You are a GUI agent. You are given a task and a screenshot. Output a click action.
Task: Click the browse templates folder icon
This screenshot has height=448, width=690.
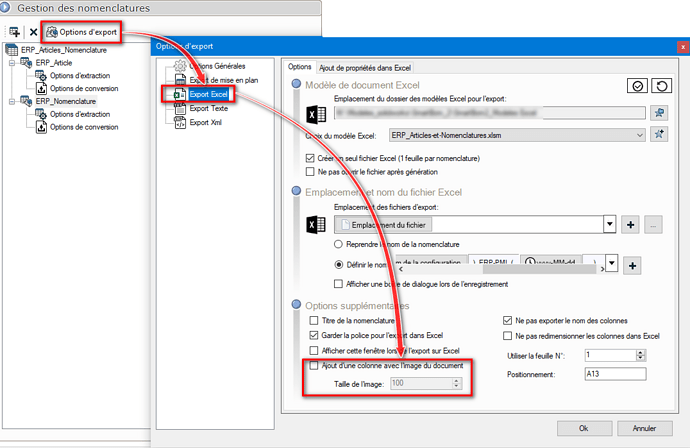[x=658, y=111]
